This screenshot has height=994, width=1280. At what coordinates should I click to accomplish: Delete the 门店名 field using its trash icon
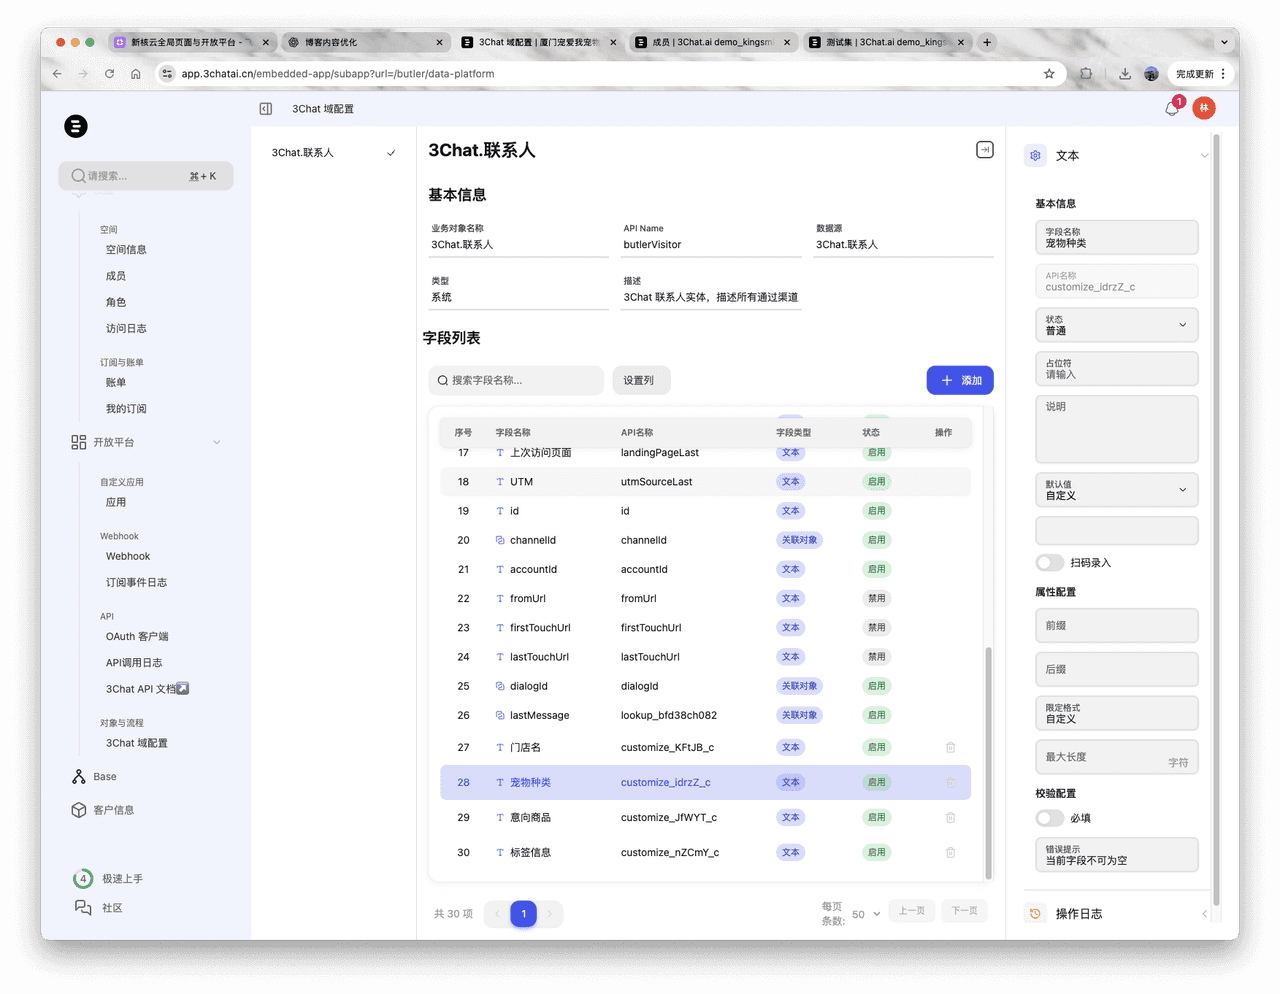coord(951,747)
